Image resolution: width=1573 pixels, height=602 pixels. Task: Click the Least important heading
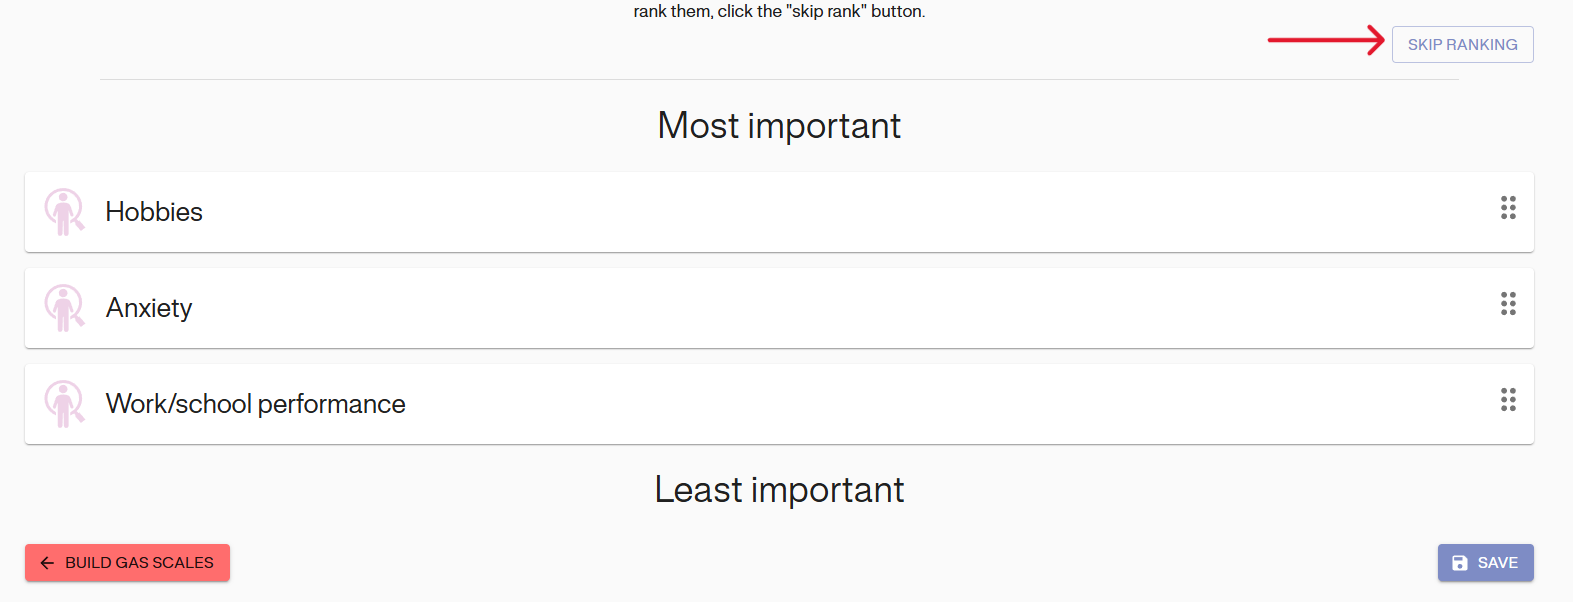779,490
